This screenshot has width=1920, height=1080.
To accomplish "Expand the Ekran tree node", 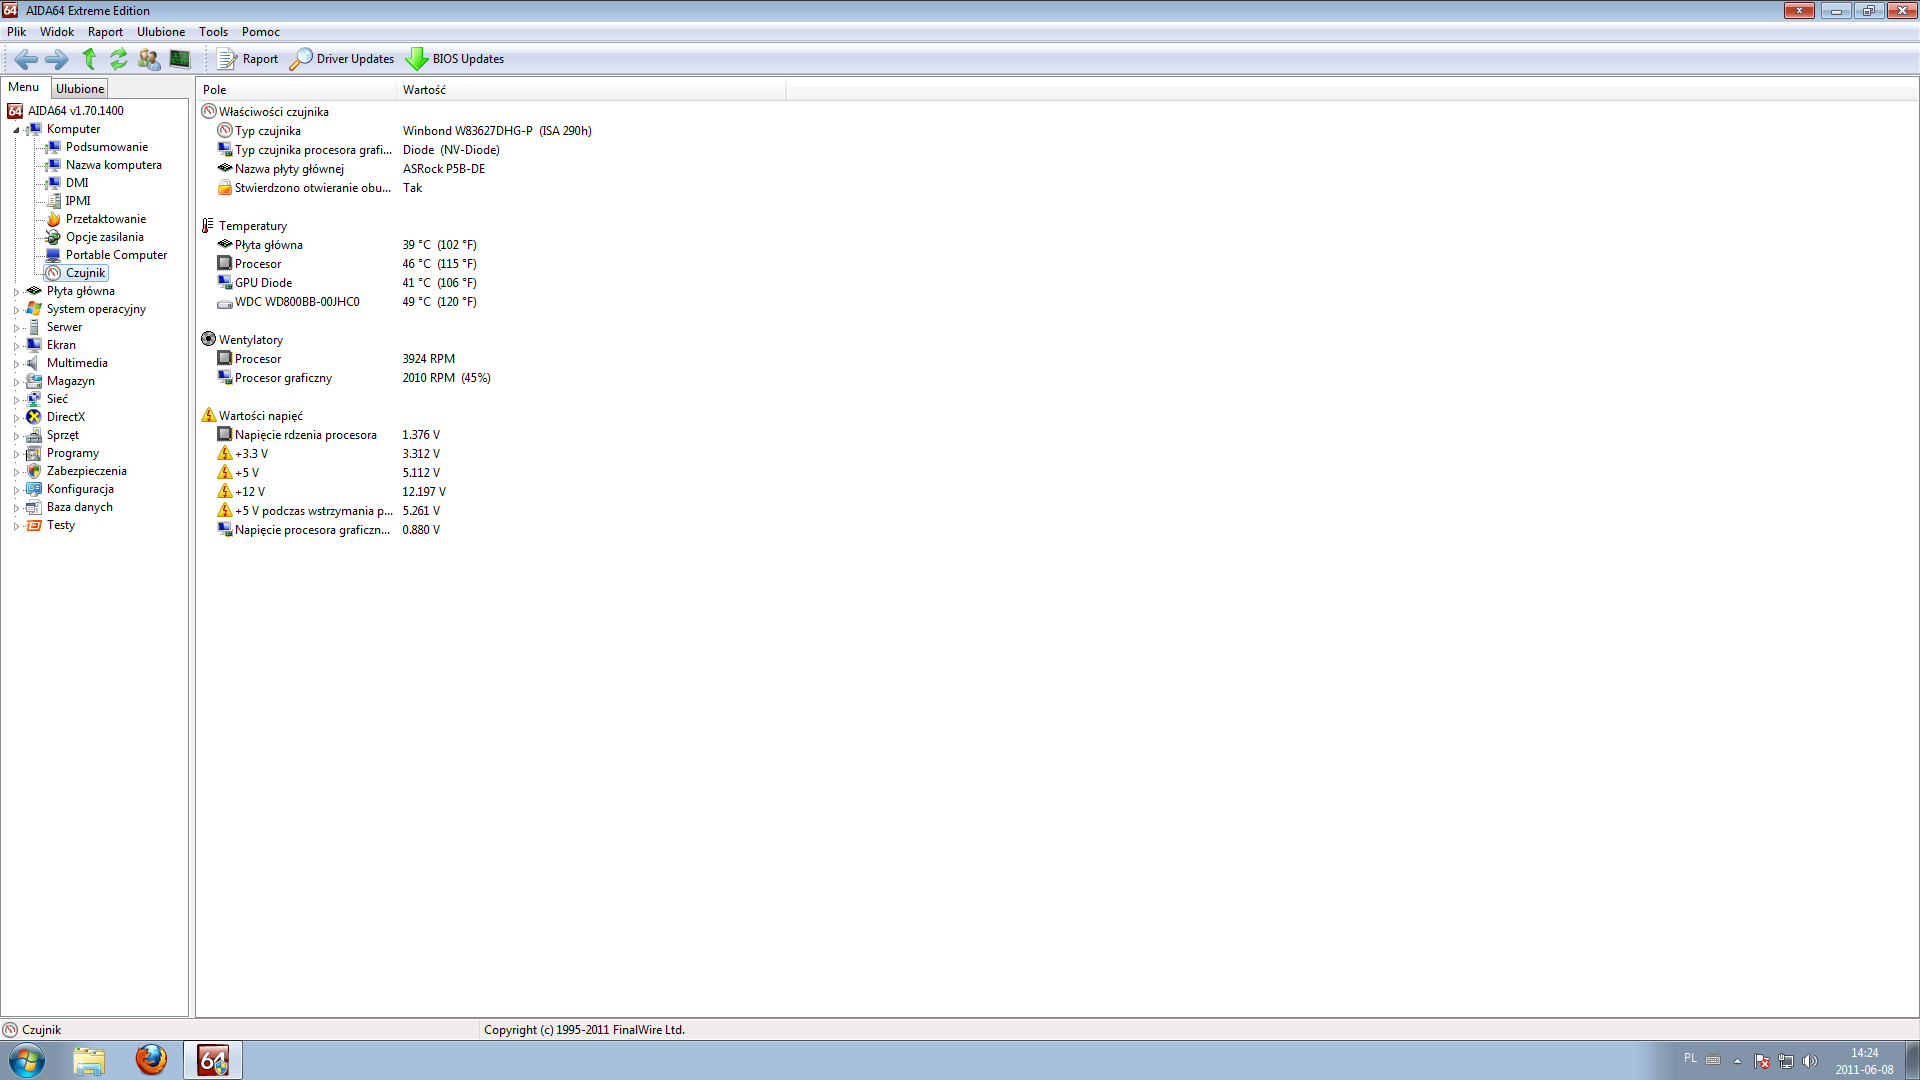I will pyautogui.click(x=16, y=346).
